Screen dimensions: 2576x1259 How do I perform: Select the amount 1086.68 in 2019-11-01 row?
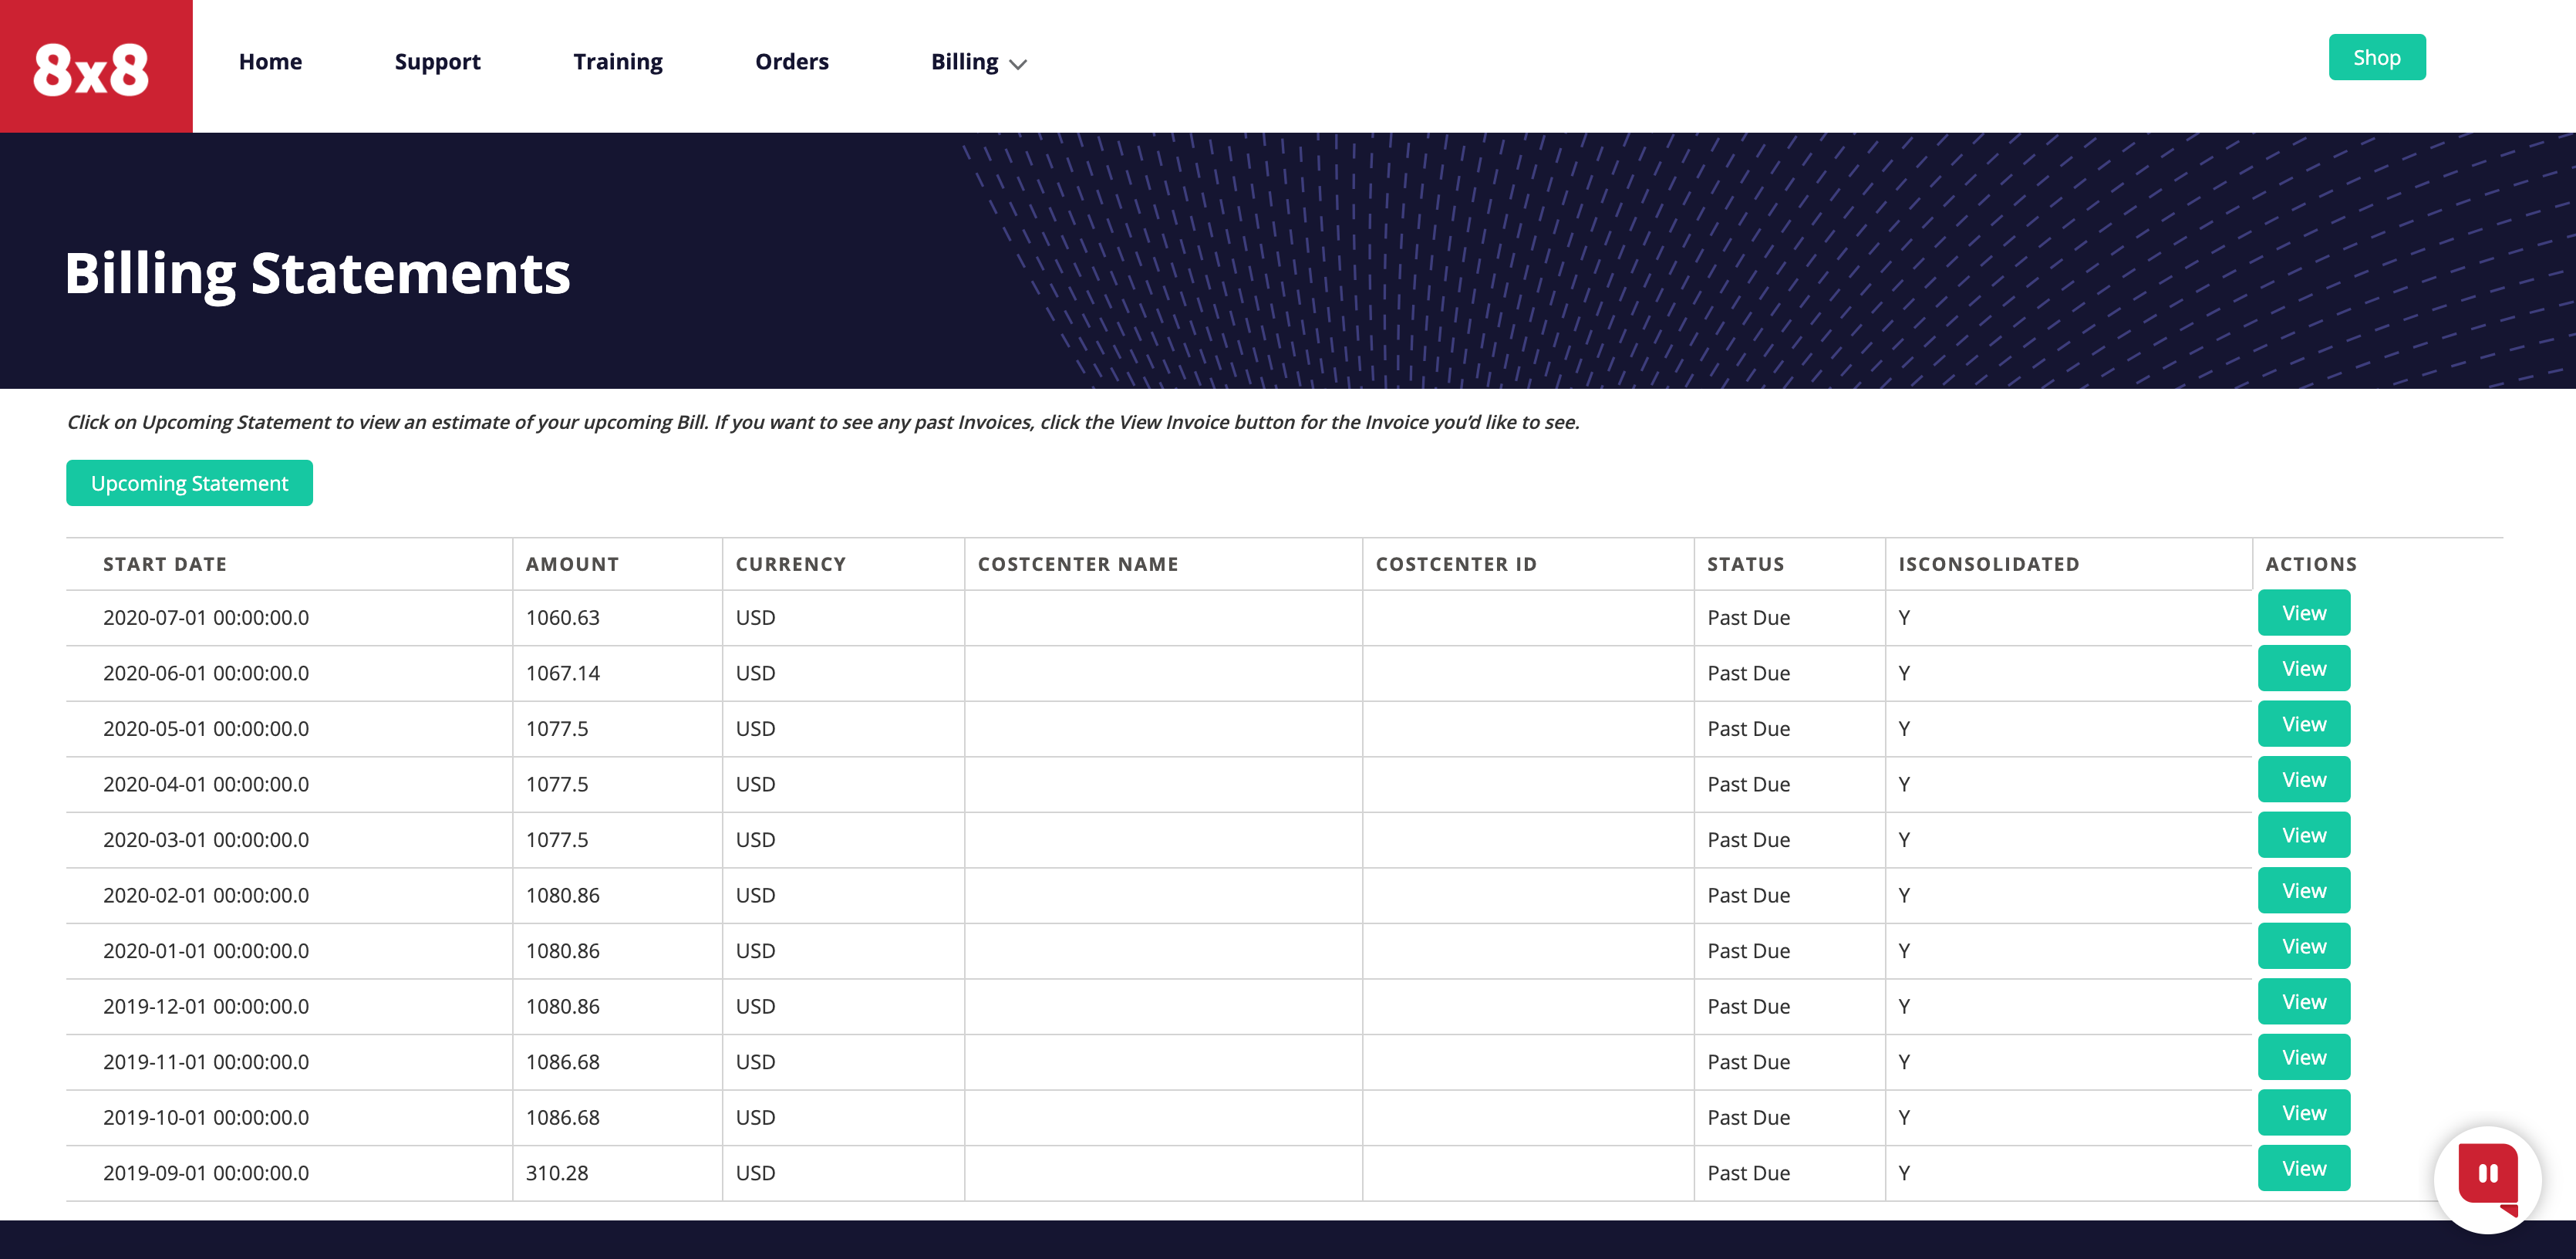tap(563, 1062)
